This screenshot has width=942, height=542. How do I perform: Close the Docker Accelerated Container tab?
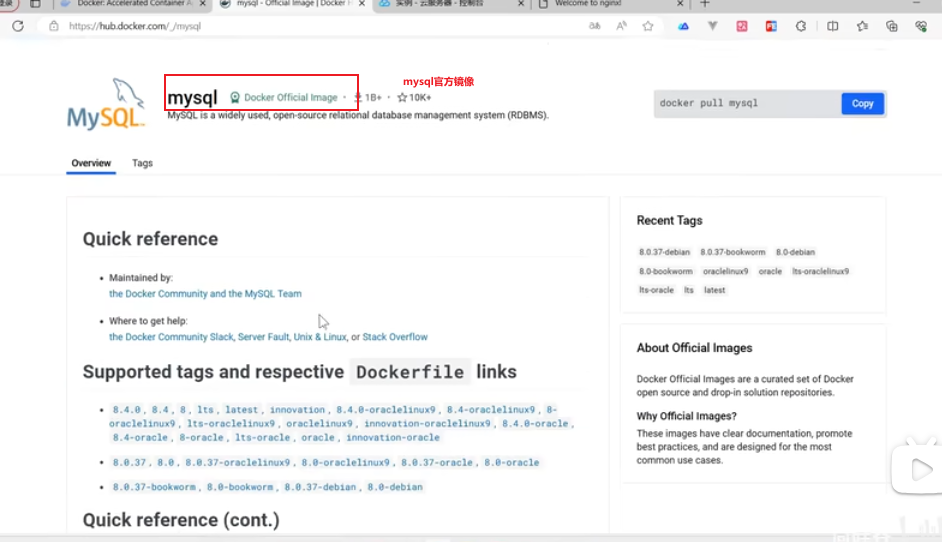(203, 4)
